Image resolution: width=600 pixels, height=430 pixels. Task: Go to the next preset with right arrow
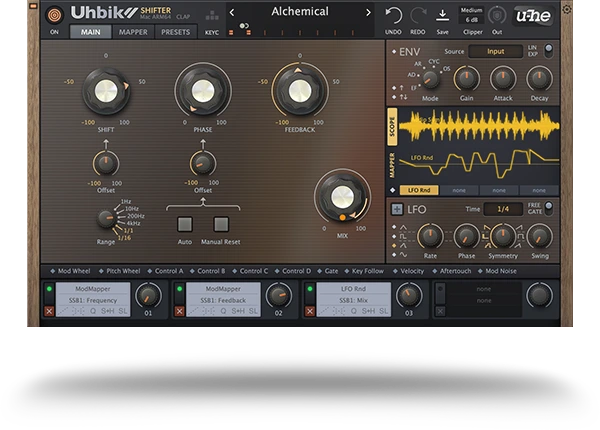pyautogui.click(x=368, y=12)
